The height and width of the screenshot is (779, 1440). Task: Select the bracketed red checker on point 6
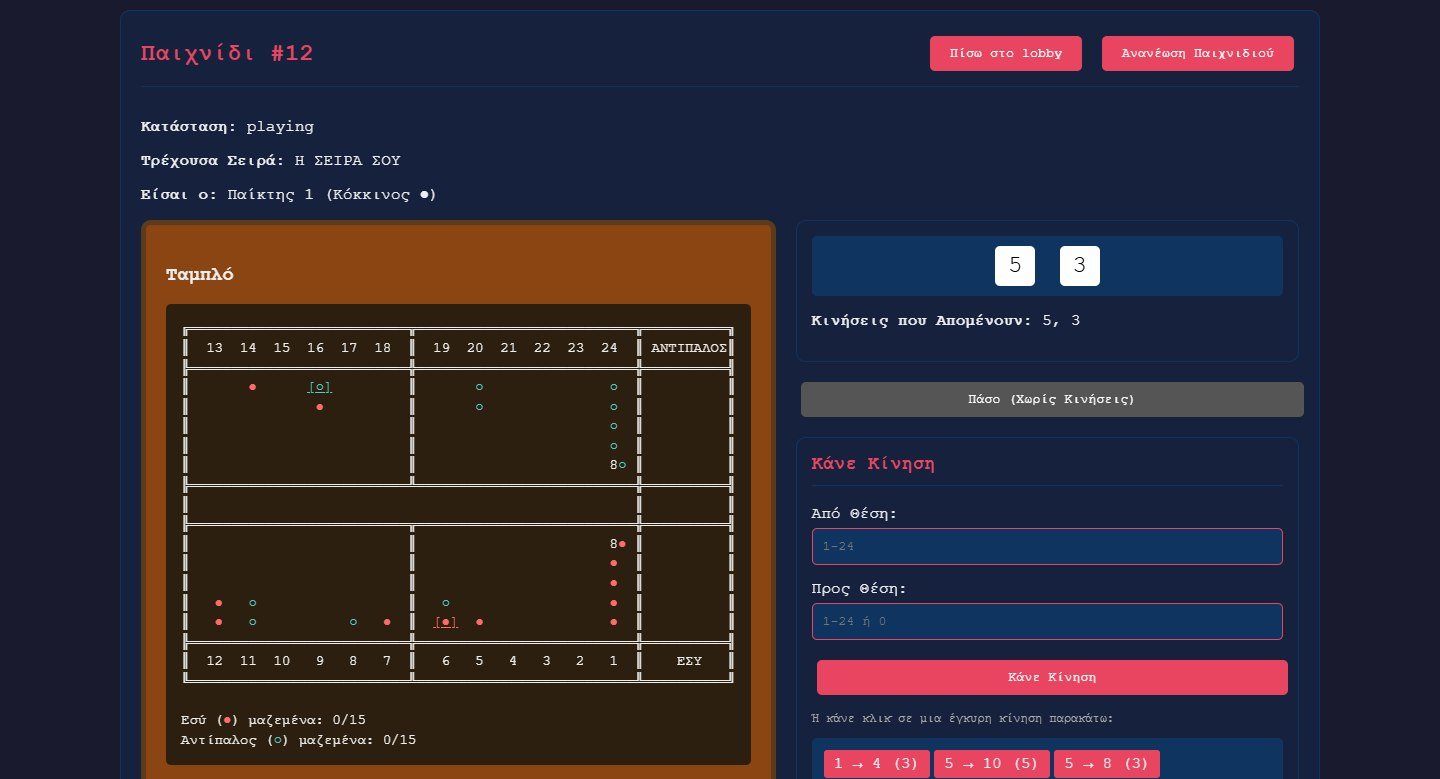point(446,622)
